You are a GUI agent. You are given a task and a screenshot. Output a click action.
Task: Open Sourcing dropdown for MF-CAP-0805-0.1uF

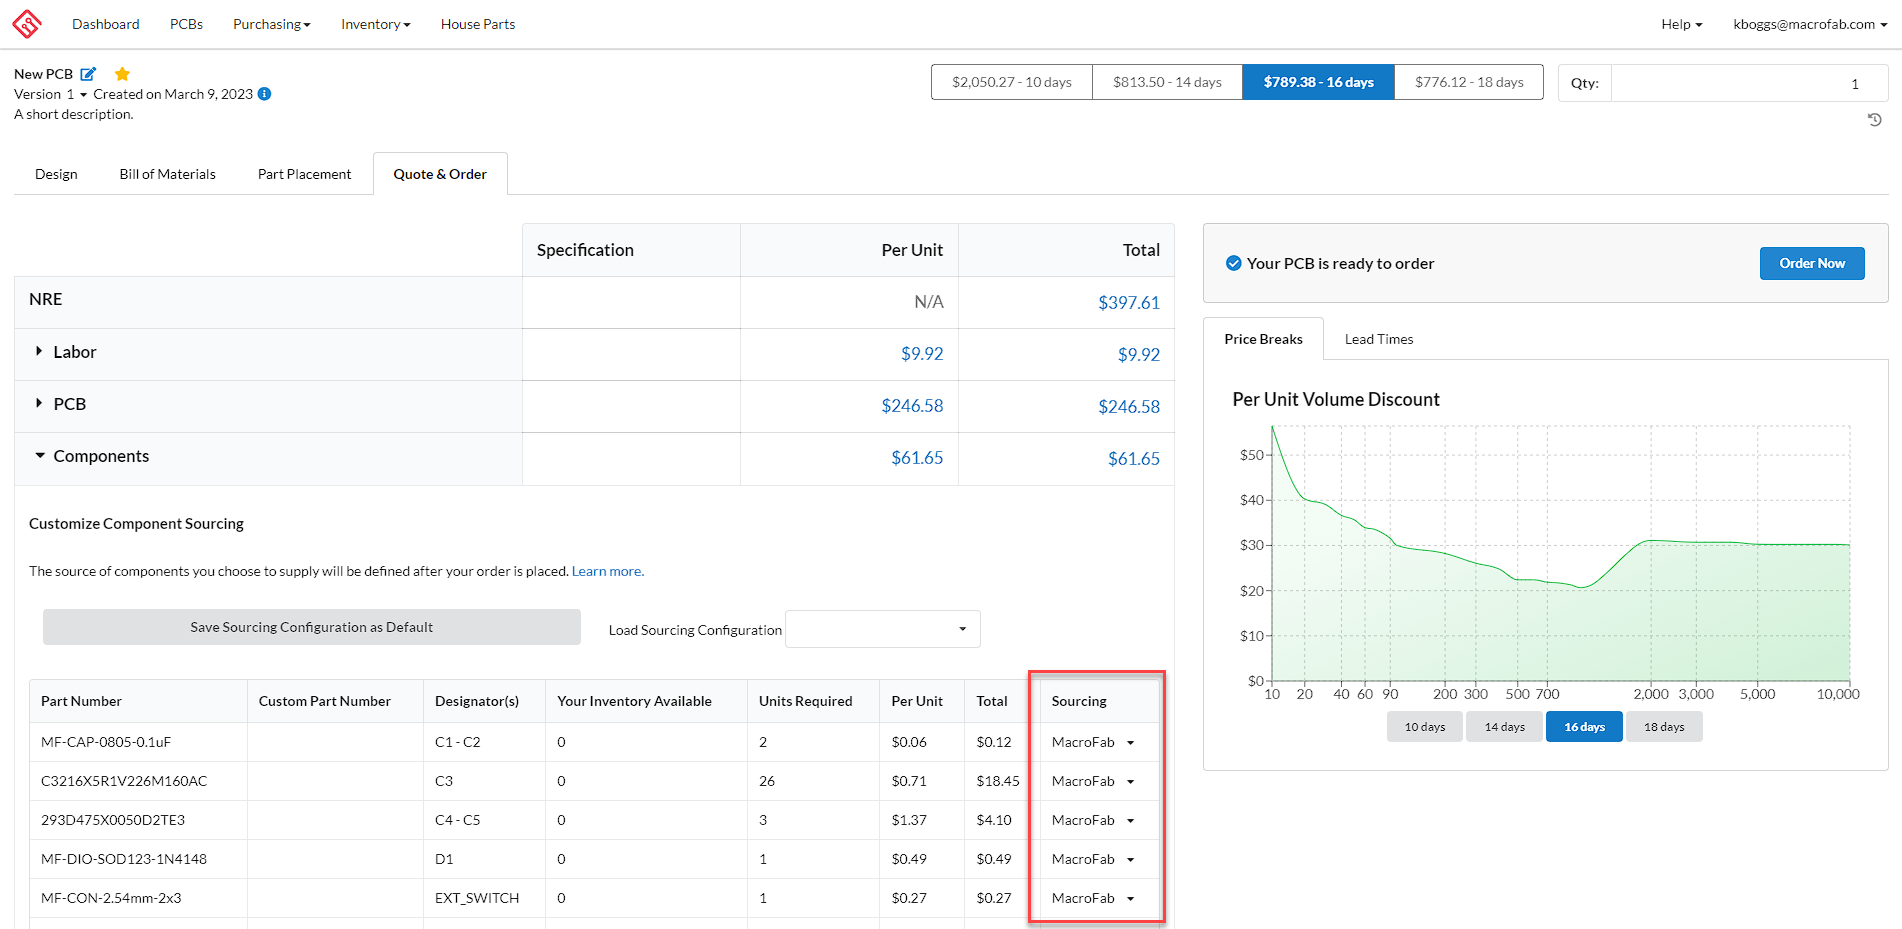click(1093, 742)
